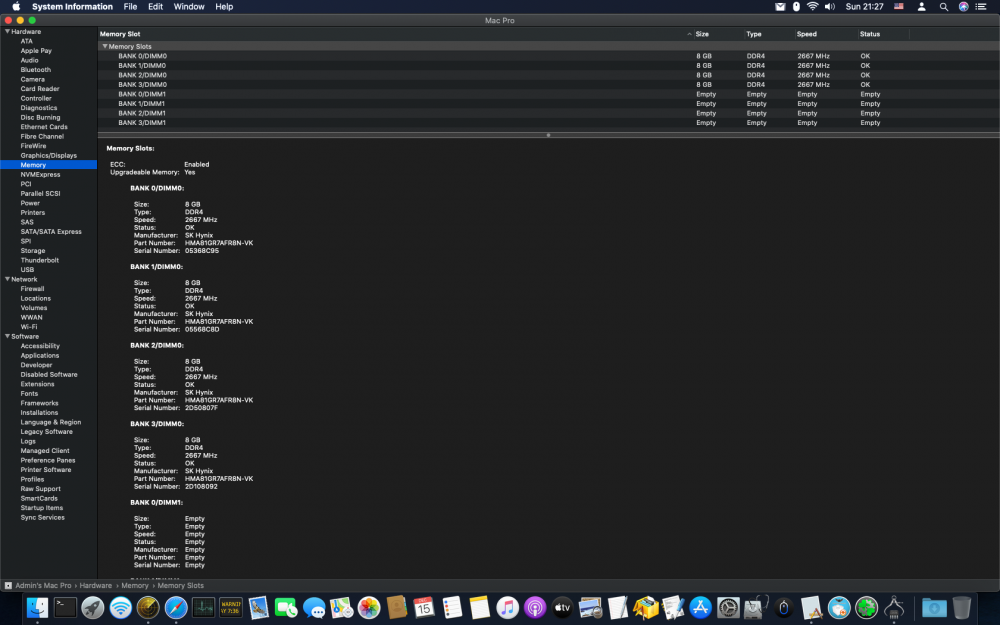Launch FaceTime from the dock

[x=286, y=607]
